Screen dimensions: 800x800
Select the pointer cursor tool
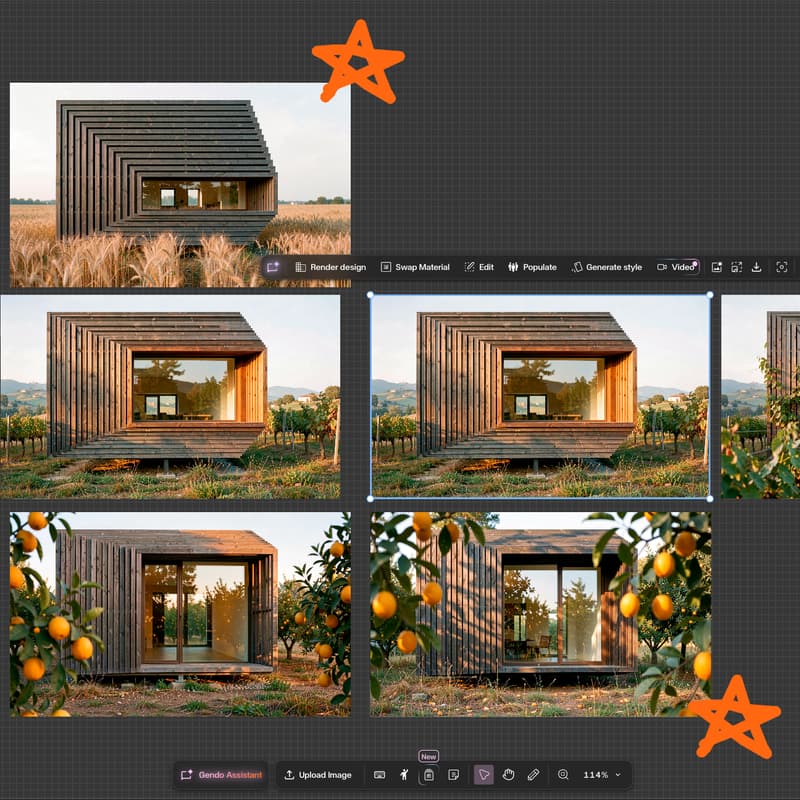tap(483, 774)
